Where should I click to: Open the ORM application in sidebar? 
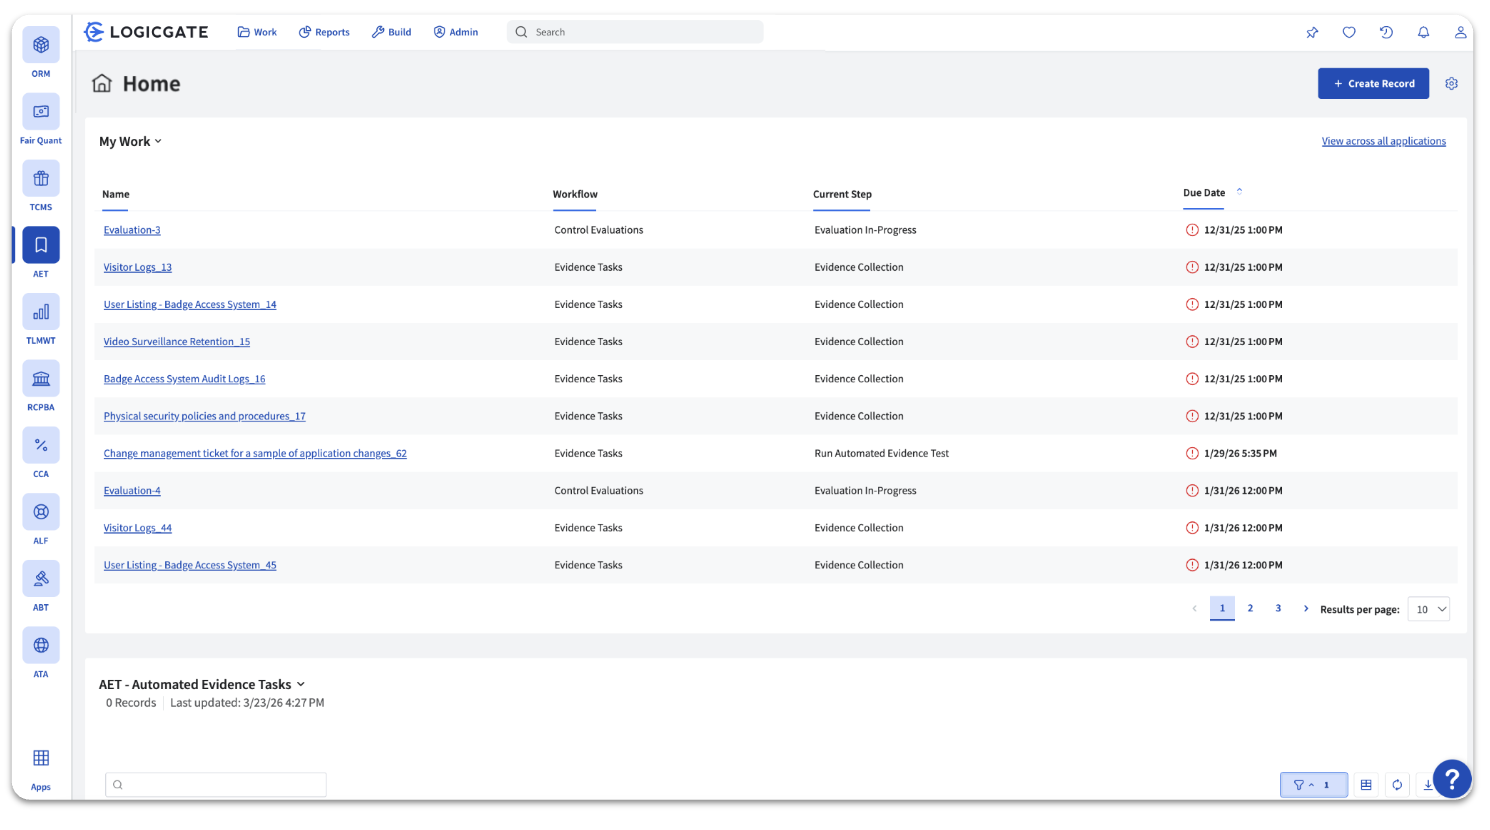click(41, 46)
